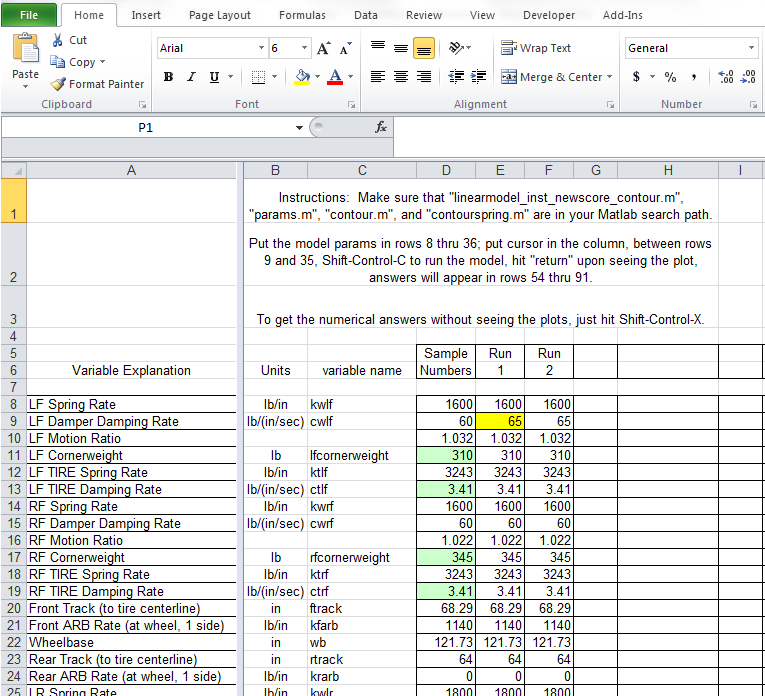Viewport: 765px width, 696px height.
Task: Select cell 'LF Spring Rate'
Action: 131,404
